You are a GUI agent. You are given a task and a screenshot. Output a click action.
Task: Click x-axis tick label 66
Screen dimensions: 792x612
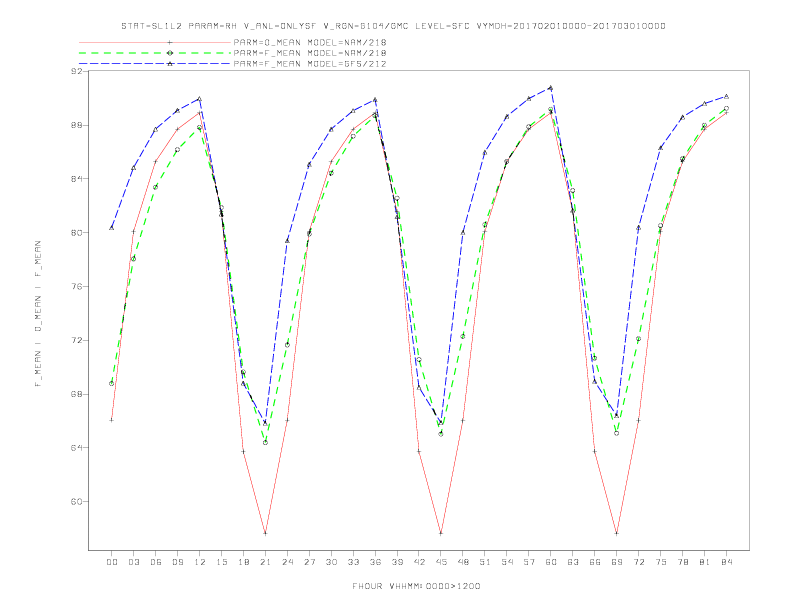tap(595, 562)
